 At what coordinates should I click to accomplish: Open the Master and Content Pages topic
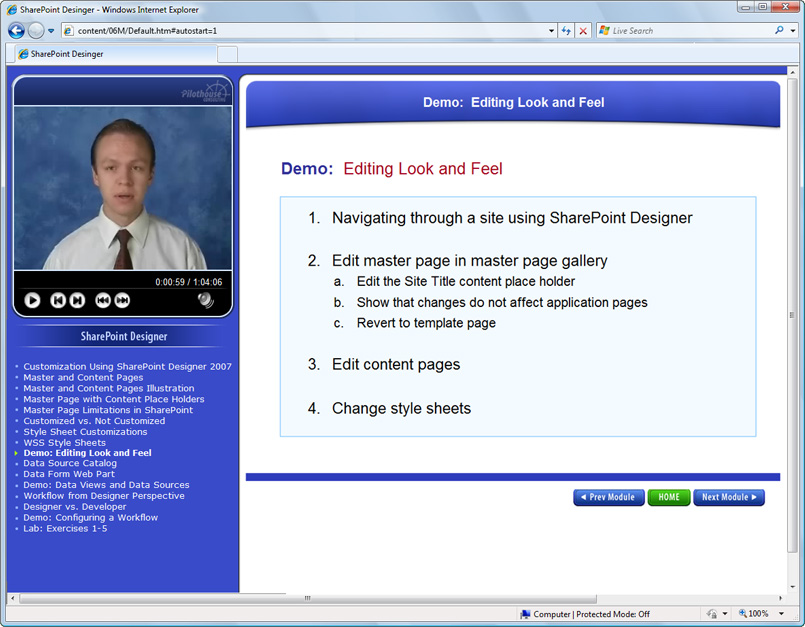coord(83,377)
